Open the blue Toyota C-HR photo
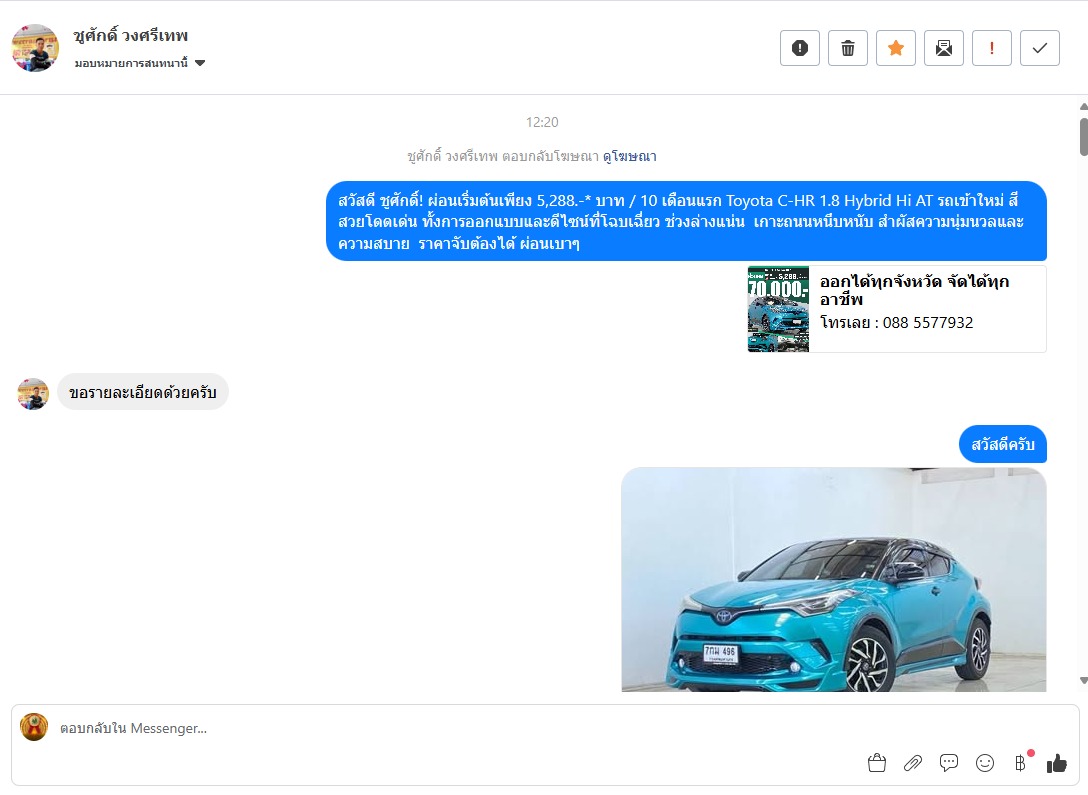1088x795 pixels. tap(833, 579)
